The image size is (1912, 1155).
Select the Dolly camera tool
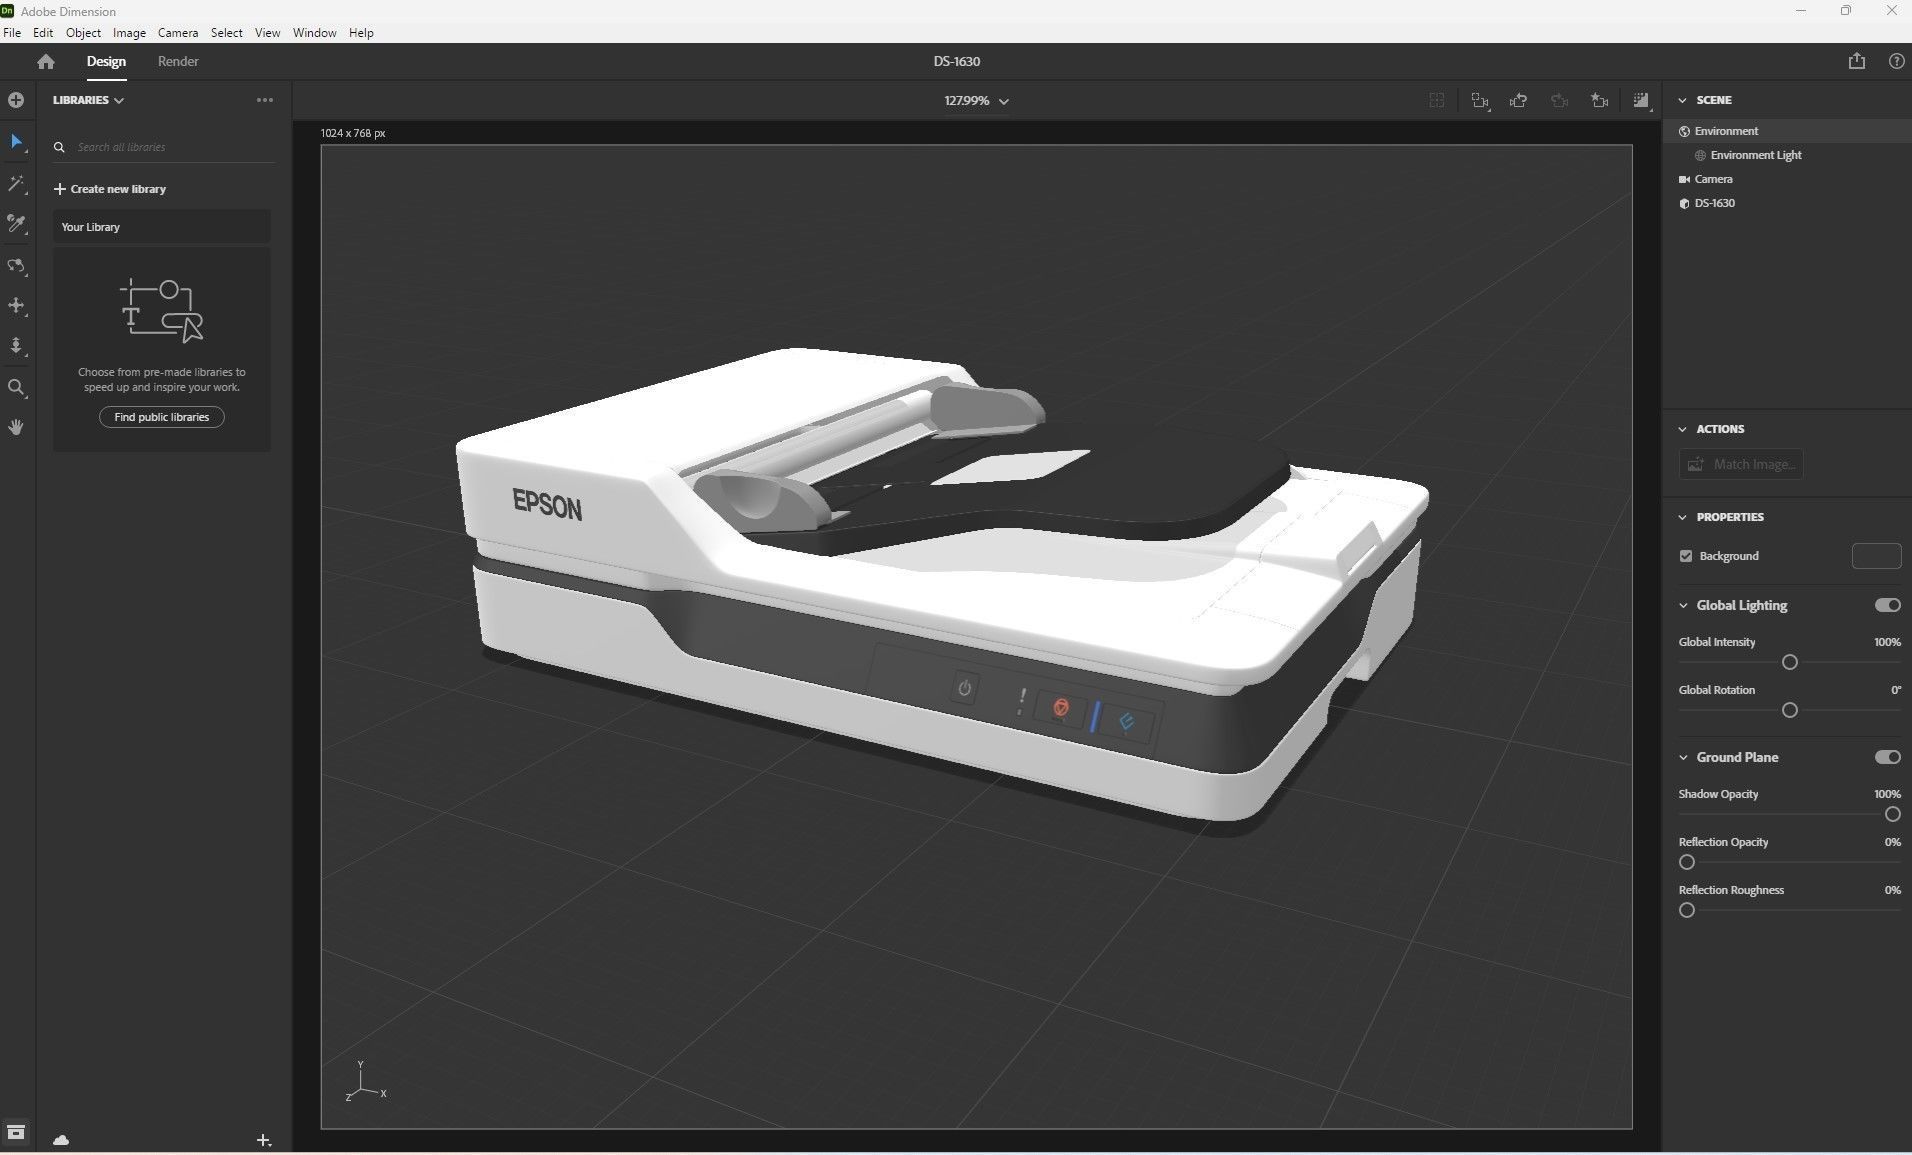coord(16,346)
